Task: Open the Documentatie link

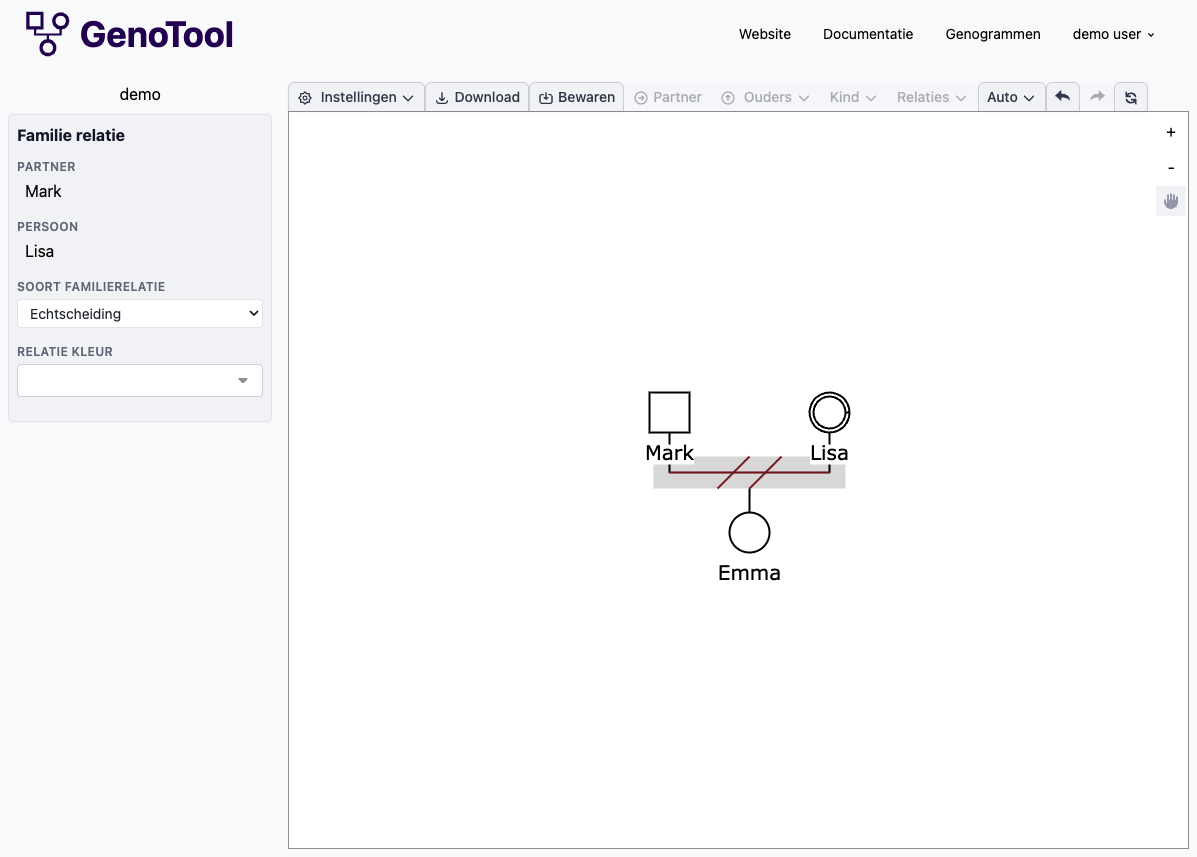Action: coord(868,34)
